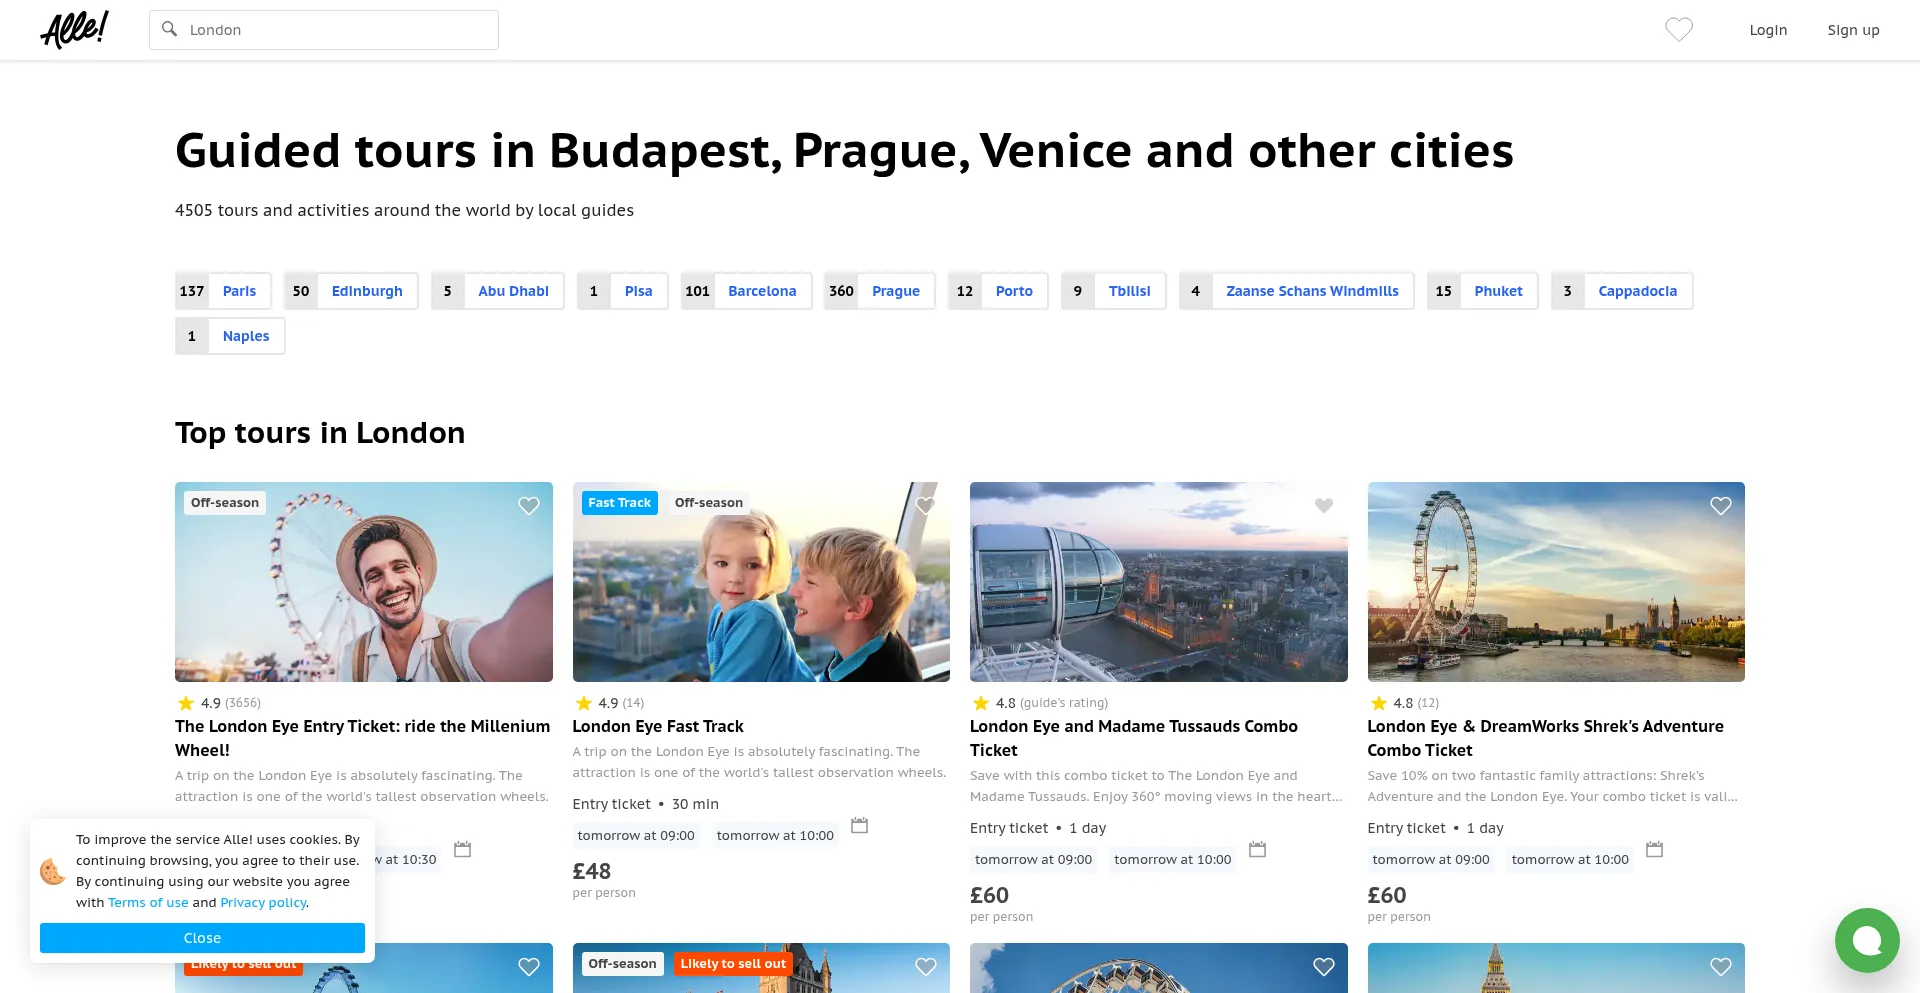Close the cookie notice
The width and height of the screenshot is (1920, 993).
[x=202, y=938]
